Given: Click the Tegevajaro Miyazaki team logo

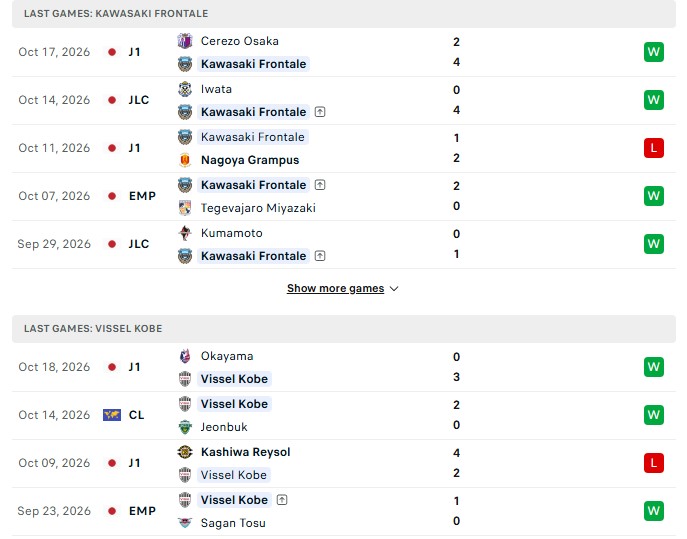Looking at the screenshot, I should (185, 208).
